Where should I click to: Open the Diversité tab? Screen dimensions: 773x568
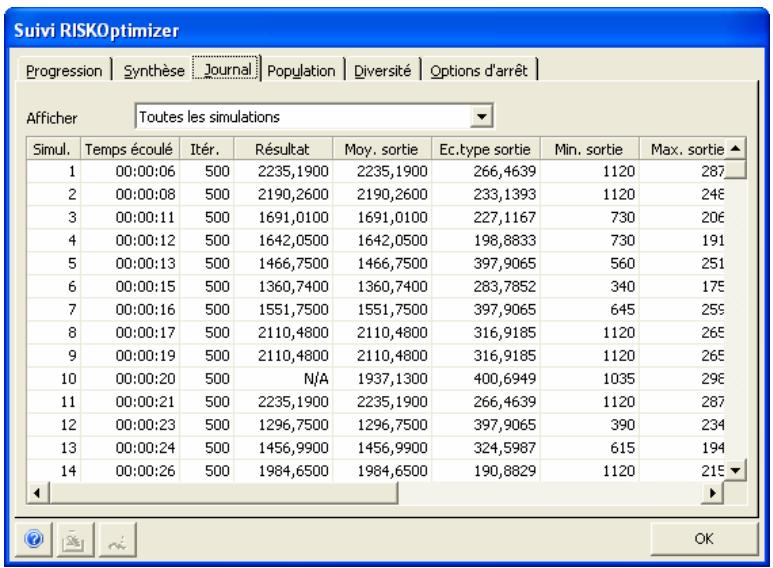click(x=382, y=71)
